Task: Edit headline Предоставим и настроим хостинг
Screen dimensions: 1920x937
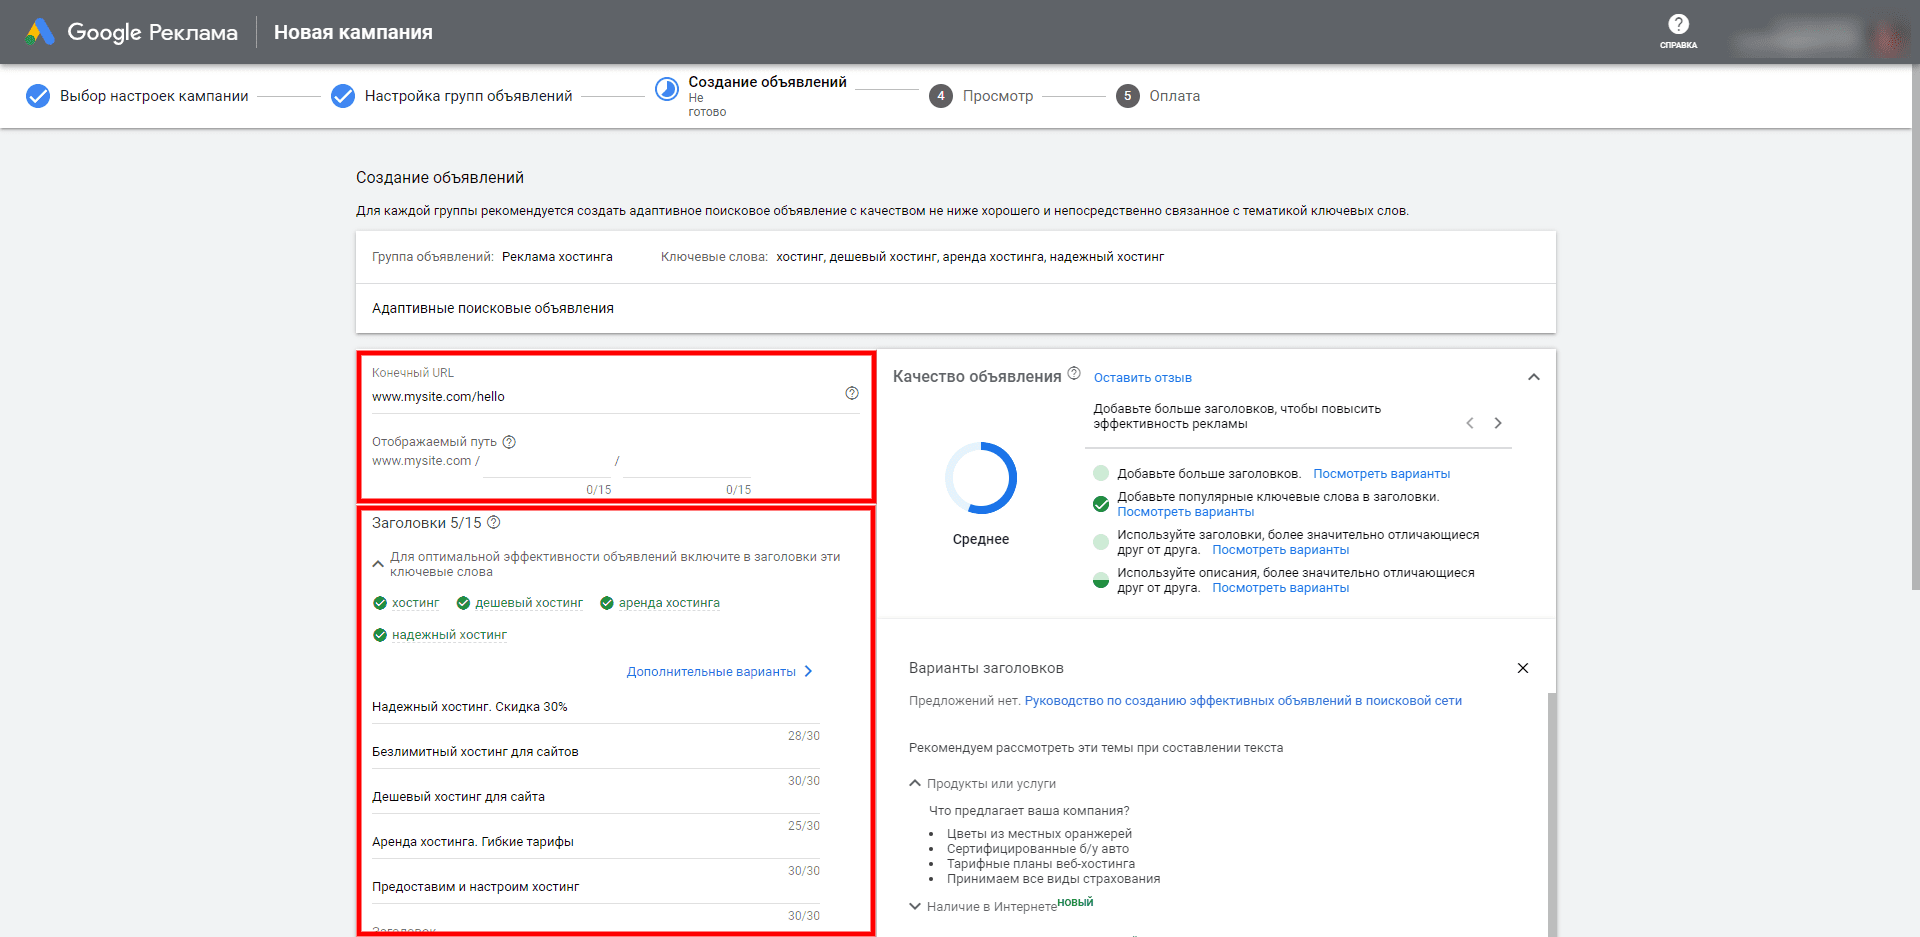Action: click(596, 887)
